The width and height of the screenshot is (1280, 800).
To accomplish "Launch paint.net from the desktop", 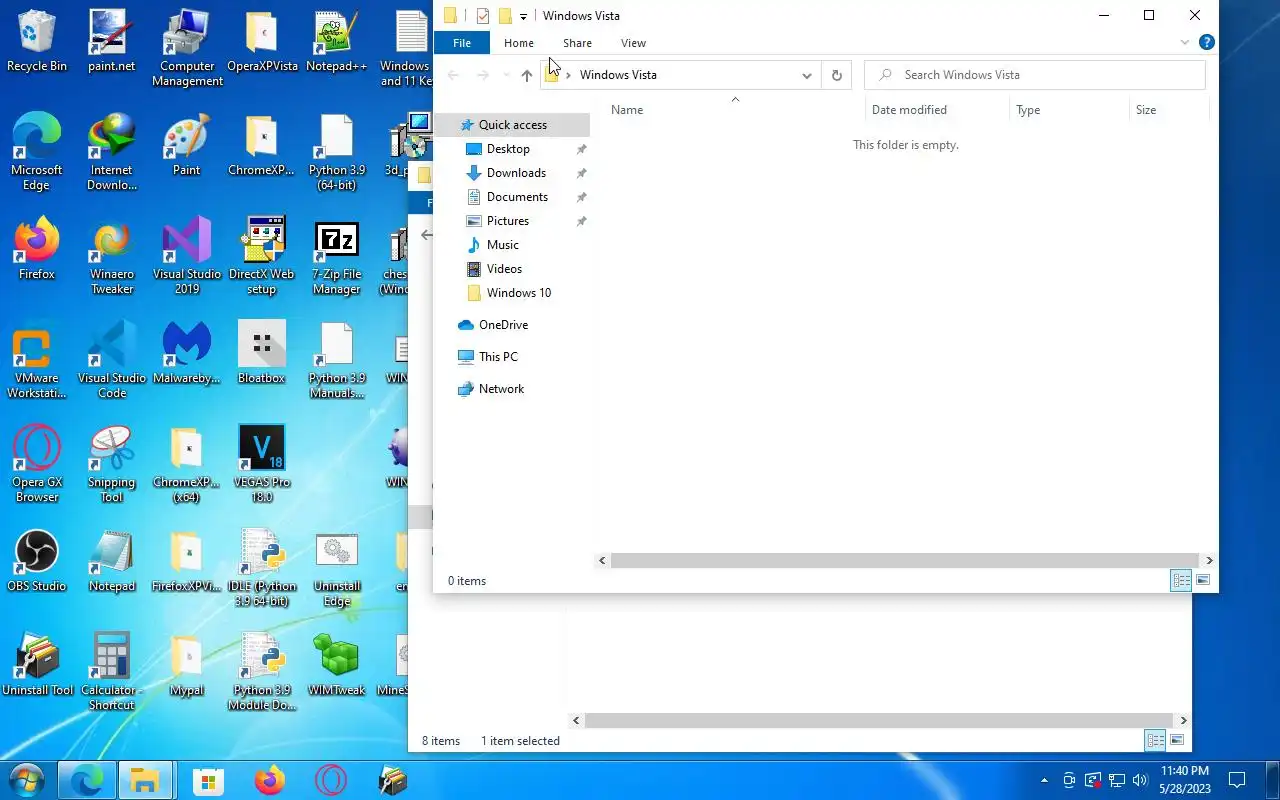I will tap(111, 42).
